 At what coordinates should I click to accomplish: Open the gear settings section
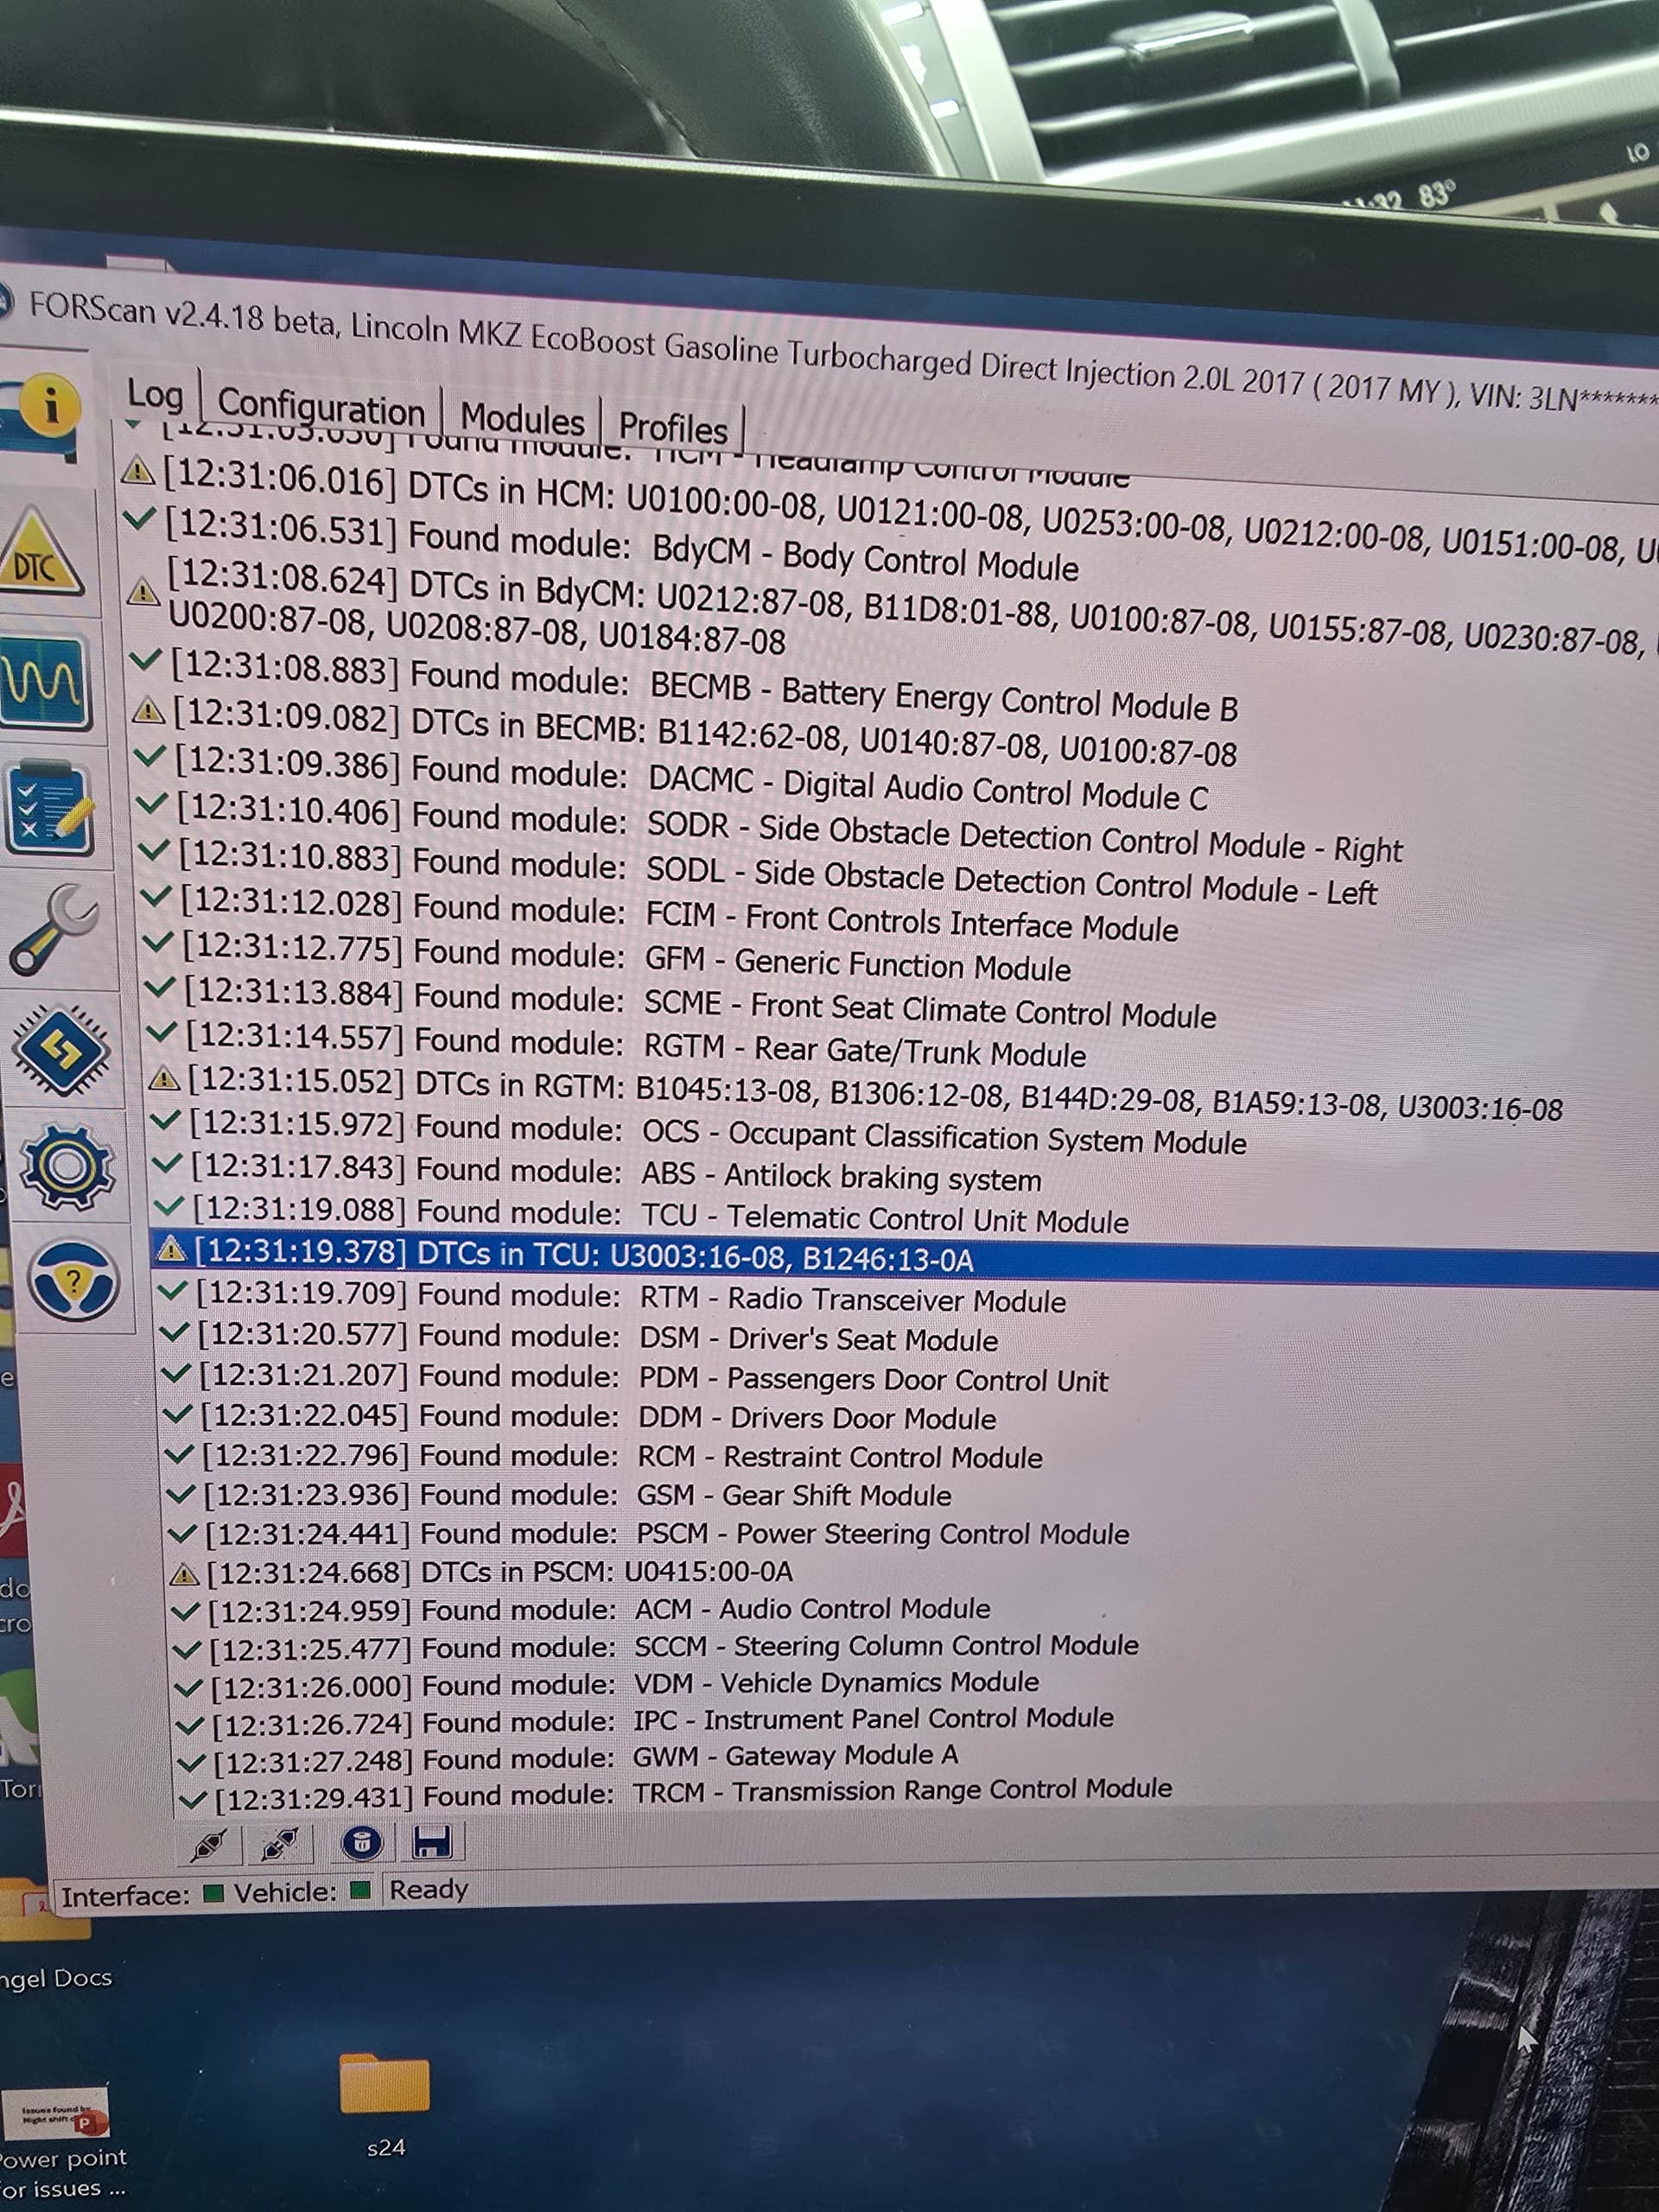[x=67, y=1167]
